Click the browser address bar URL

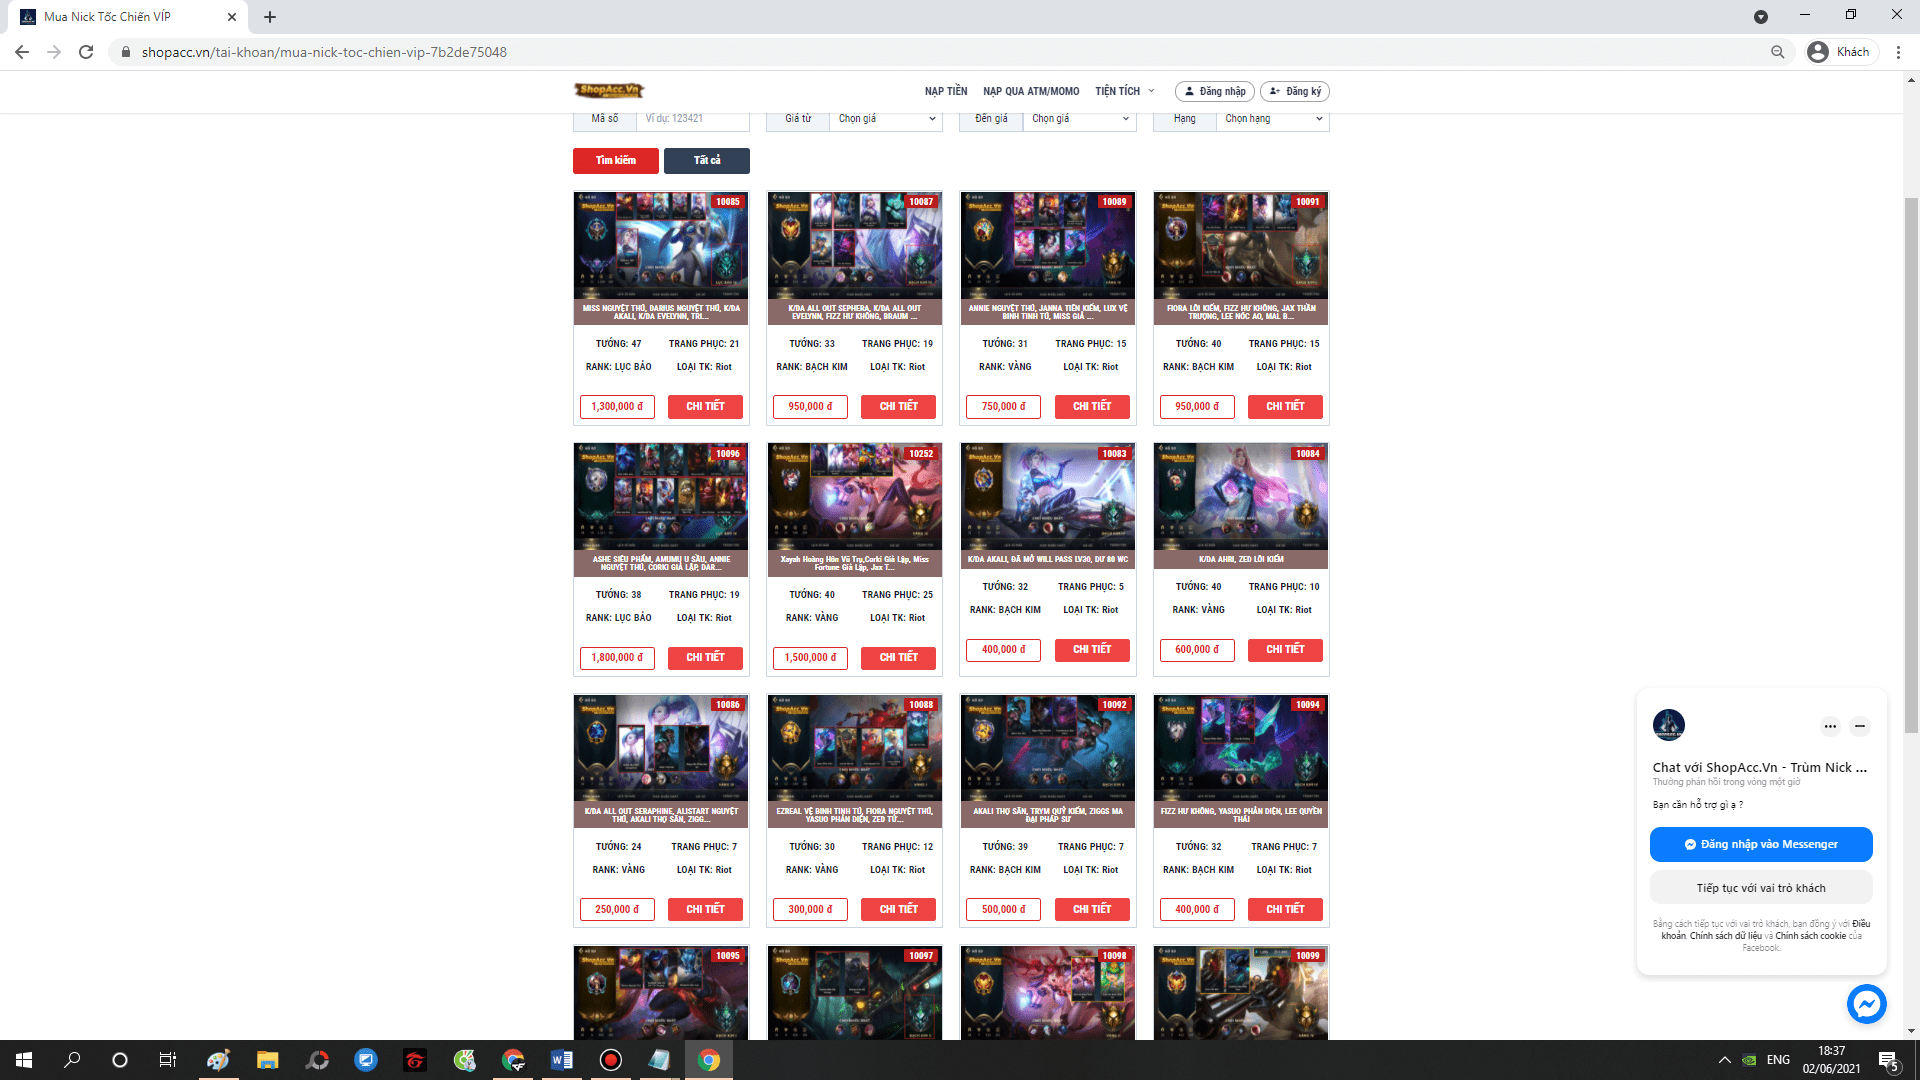[x=324, y=52]
